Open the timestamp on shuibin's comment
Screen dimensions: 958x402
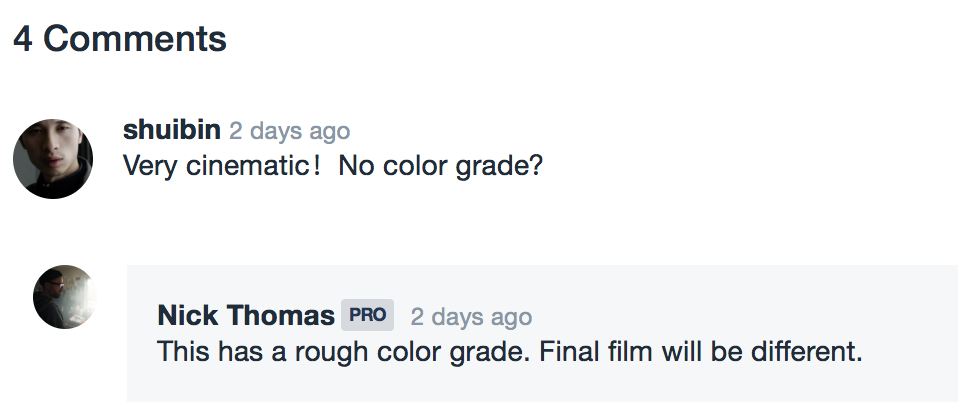[x=290, y=131]
